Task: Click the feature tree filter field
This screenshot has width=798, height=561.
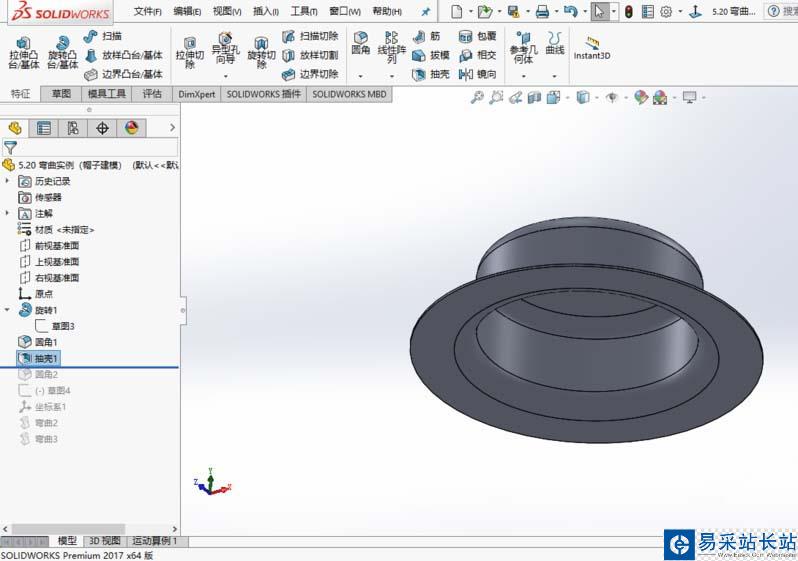Action: pyautogui.click(x=95, y=146)
